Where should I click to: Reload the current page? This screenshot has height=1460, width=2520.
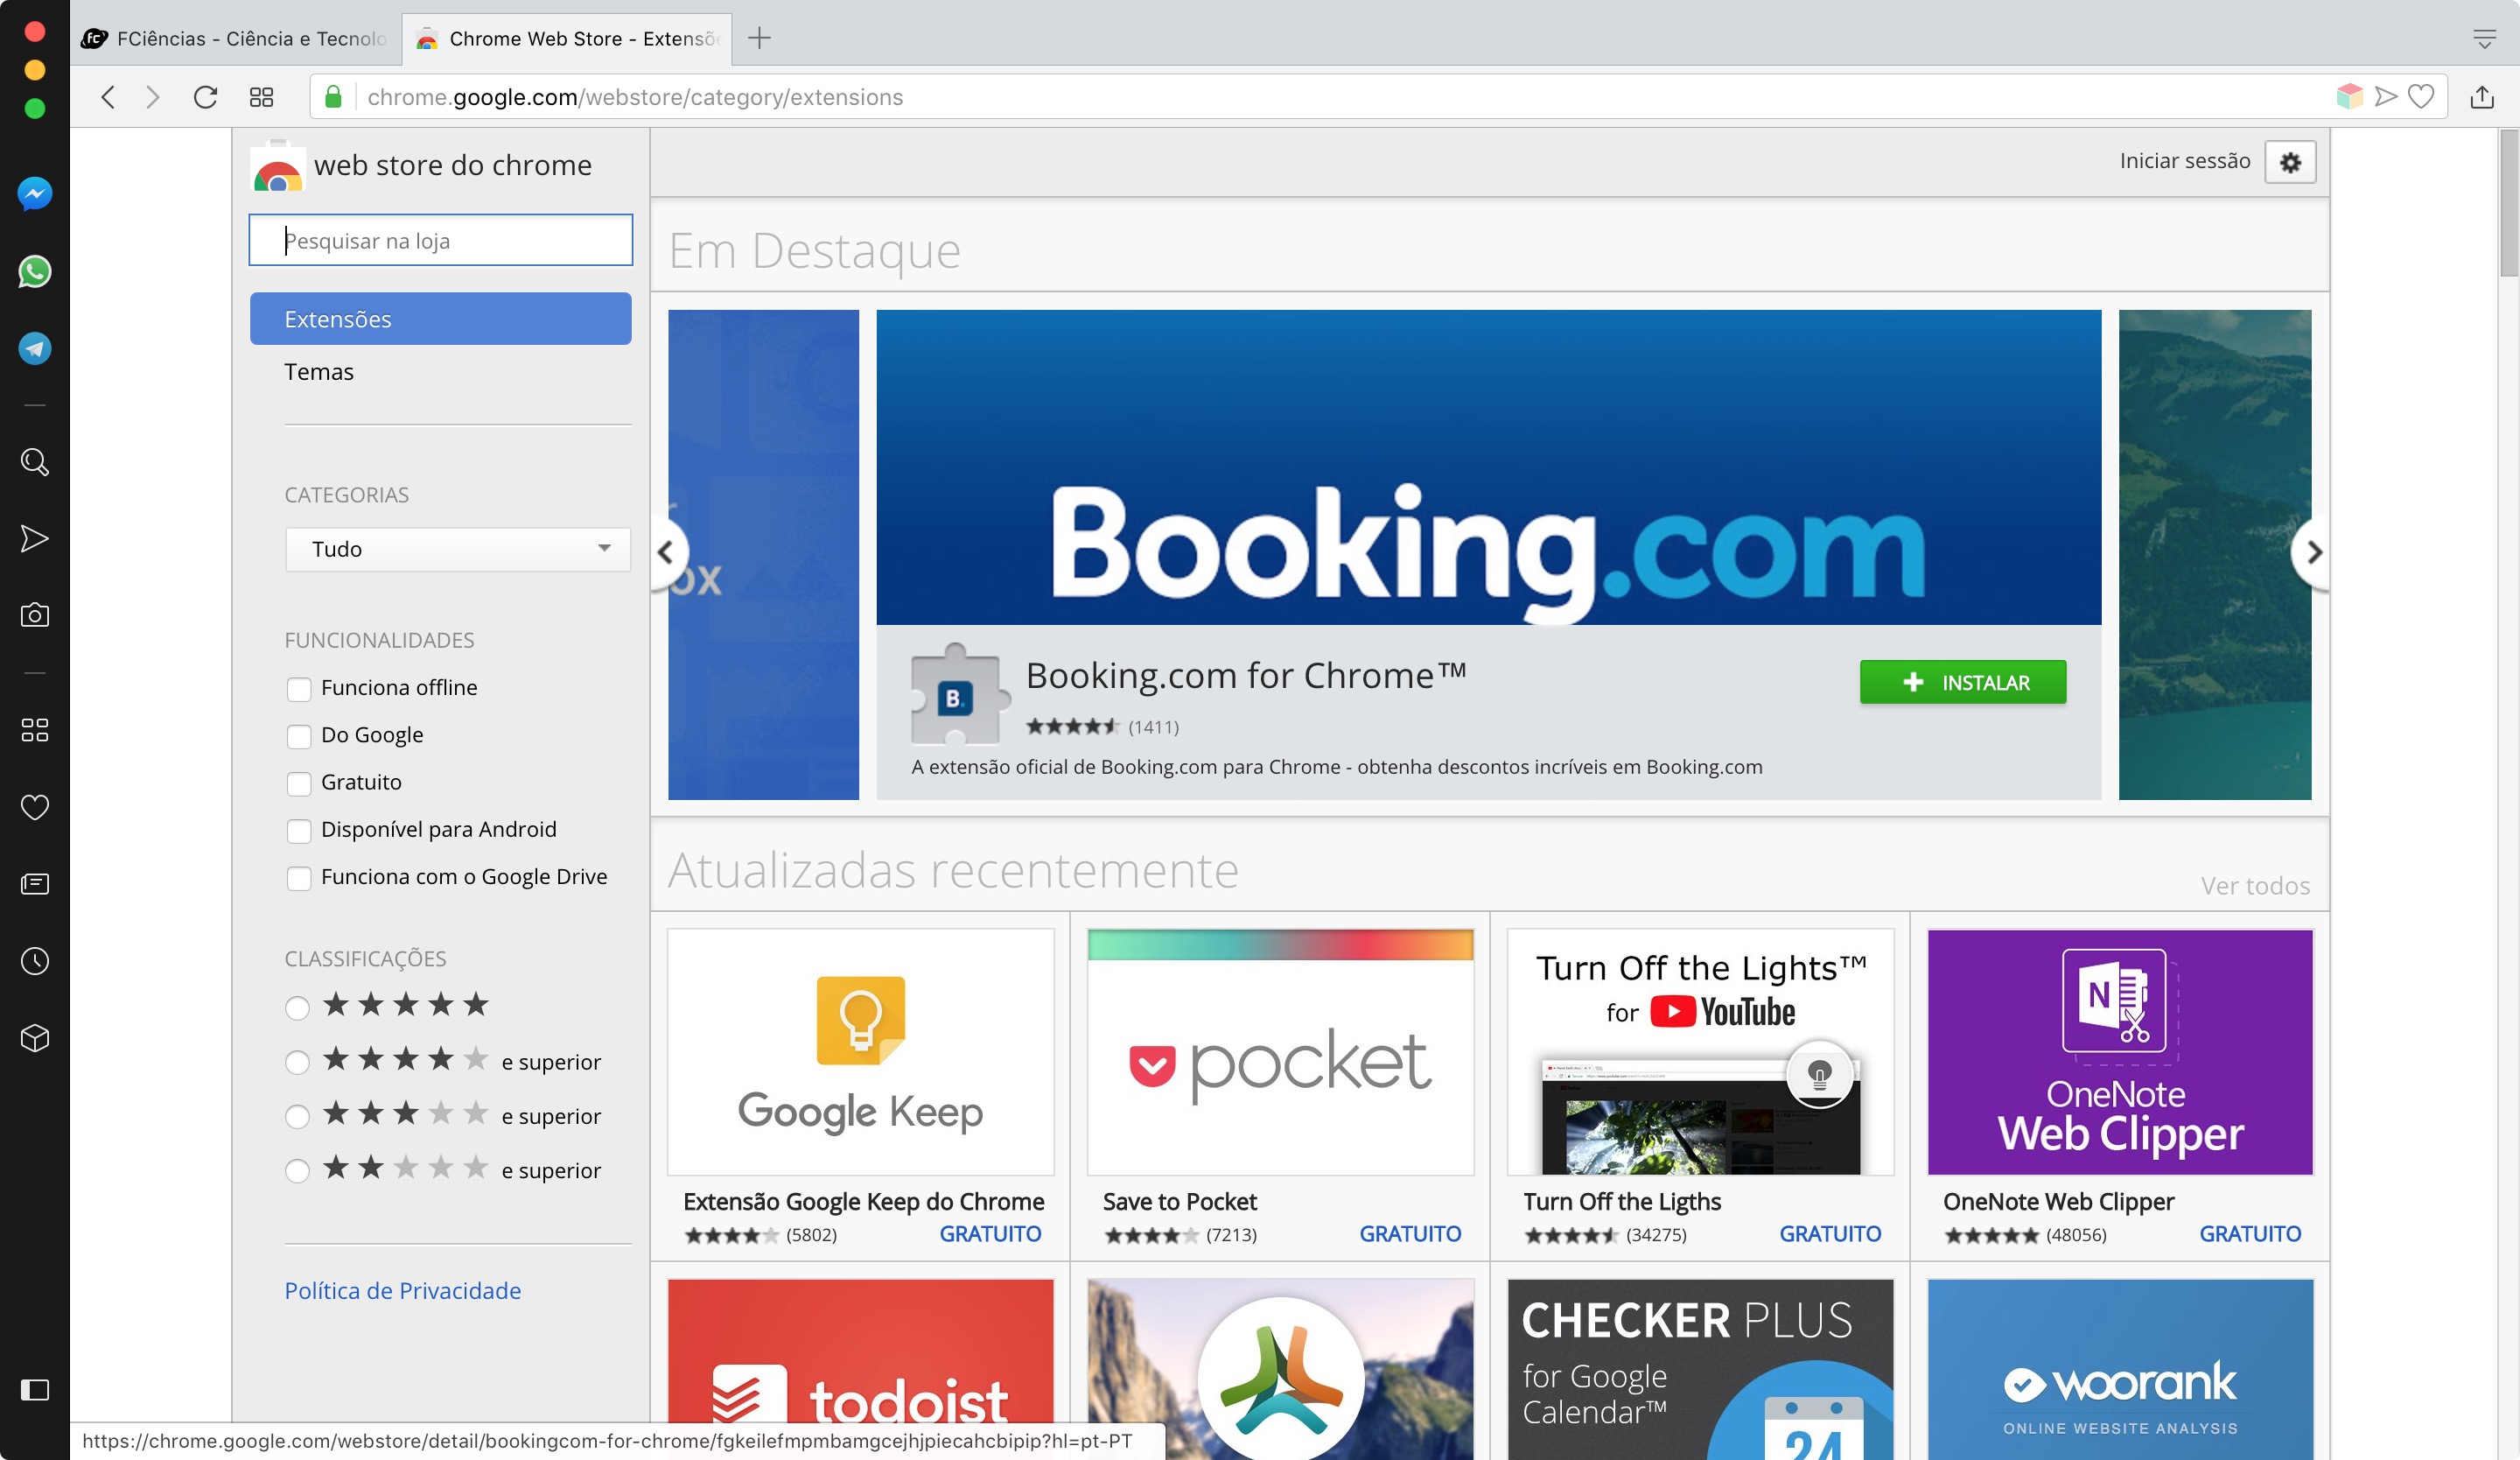(205, 97)
